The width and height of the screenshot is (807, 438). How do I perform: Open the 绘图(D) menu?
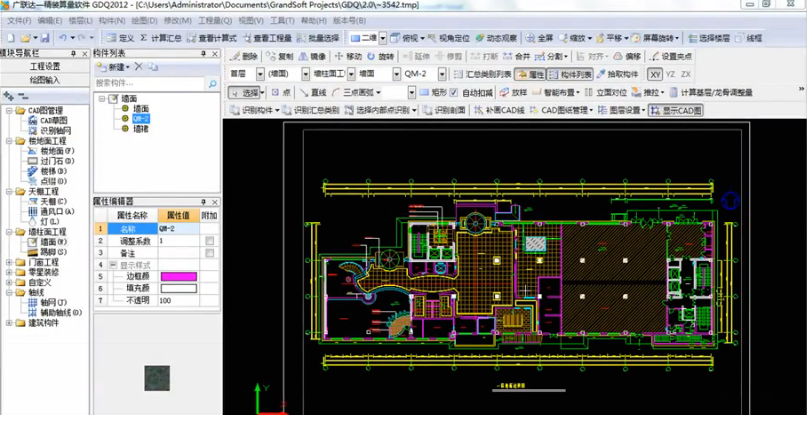[144, 21]
